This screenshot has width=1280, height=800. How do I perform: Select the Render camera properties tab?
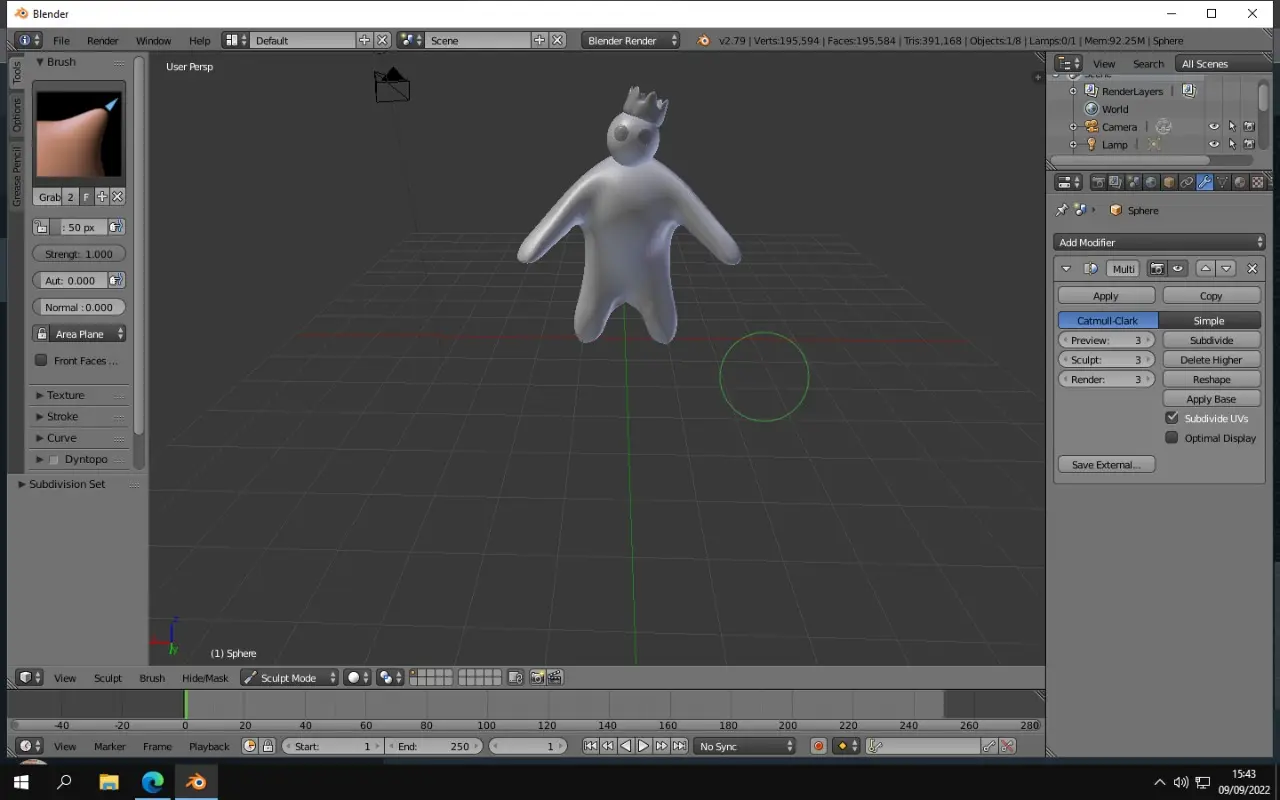click(1098, 182)
